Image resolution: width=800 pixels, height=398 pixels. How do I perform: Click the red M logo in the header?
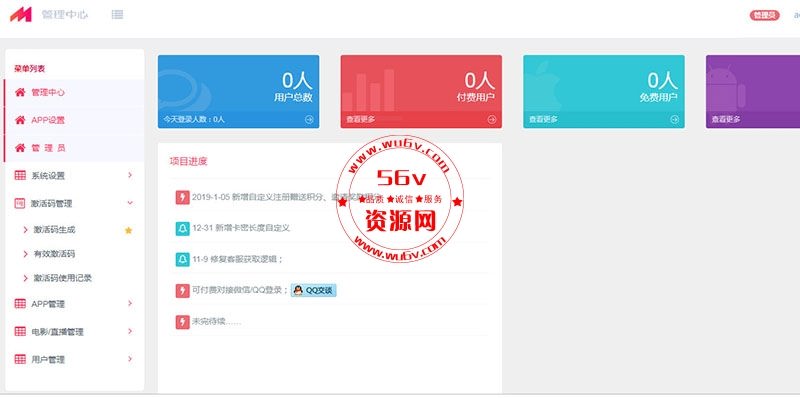click(x=21, y=14)
